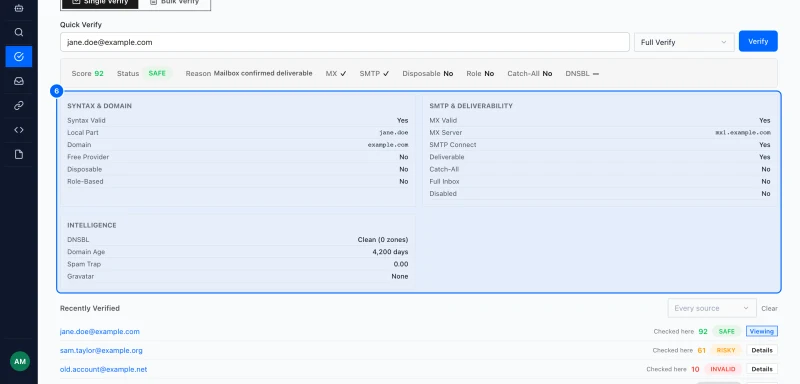
Task: Clear the recently verified list
Action: tap(769, 309)
